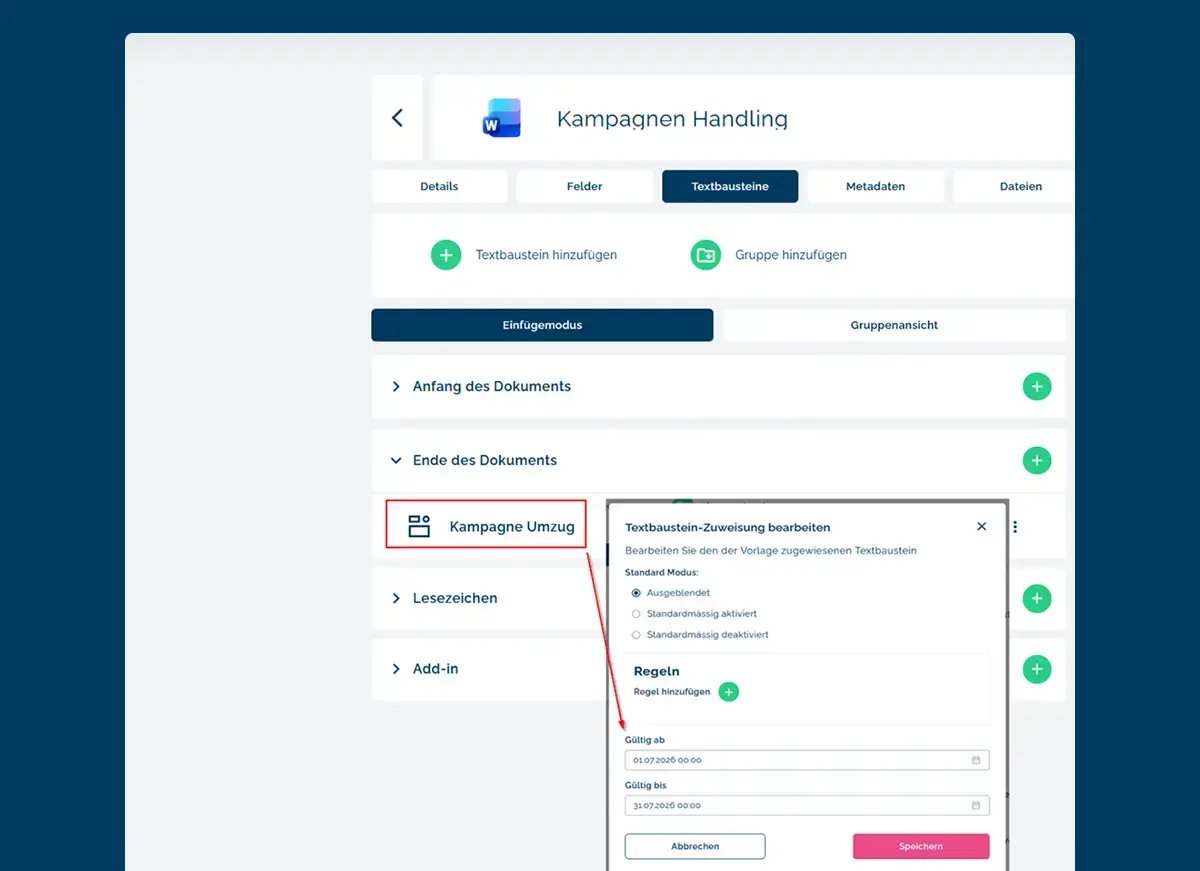The width and height of the screenshot is (1200, 871).
Task: Click the Gültig bis date field
Action: click(807, 805)
